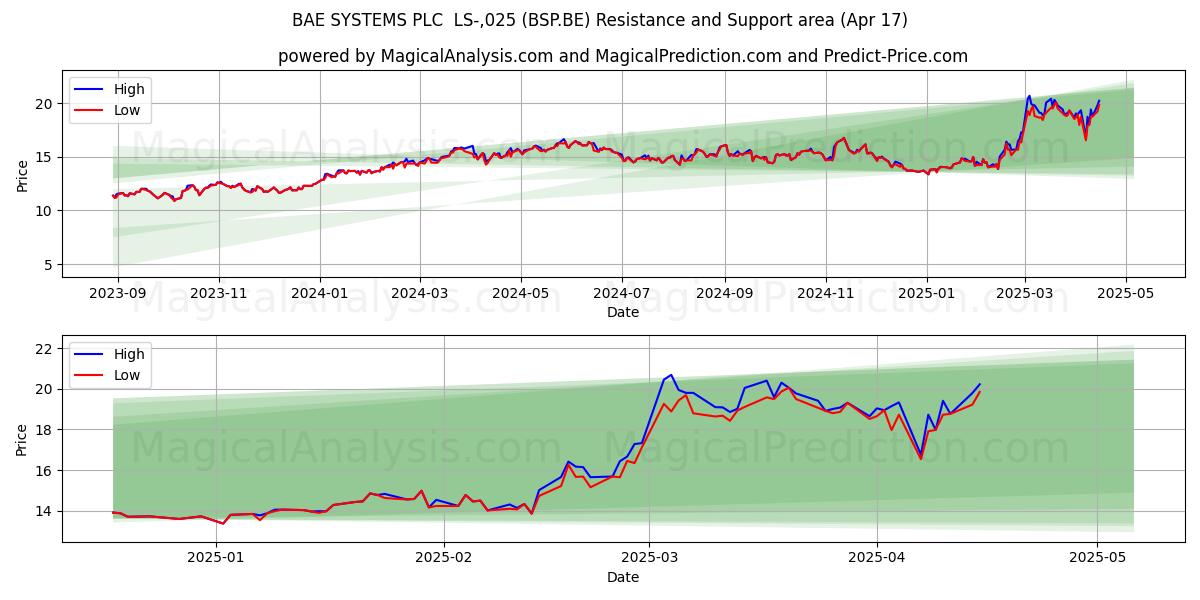Image resolution: width=1200 pixels, height=600 pixels.
Task: Click the '2025-01' x-axis label in top chart
Action: coord(926,295)
